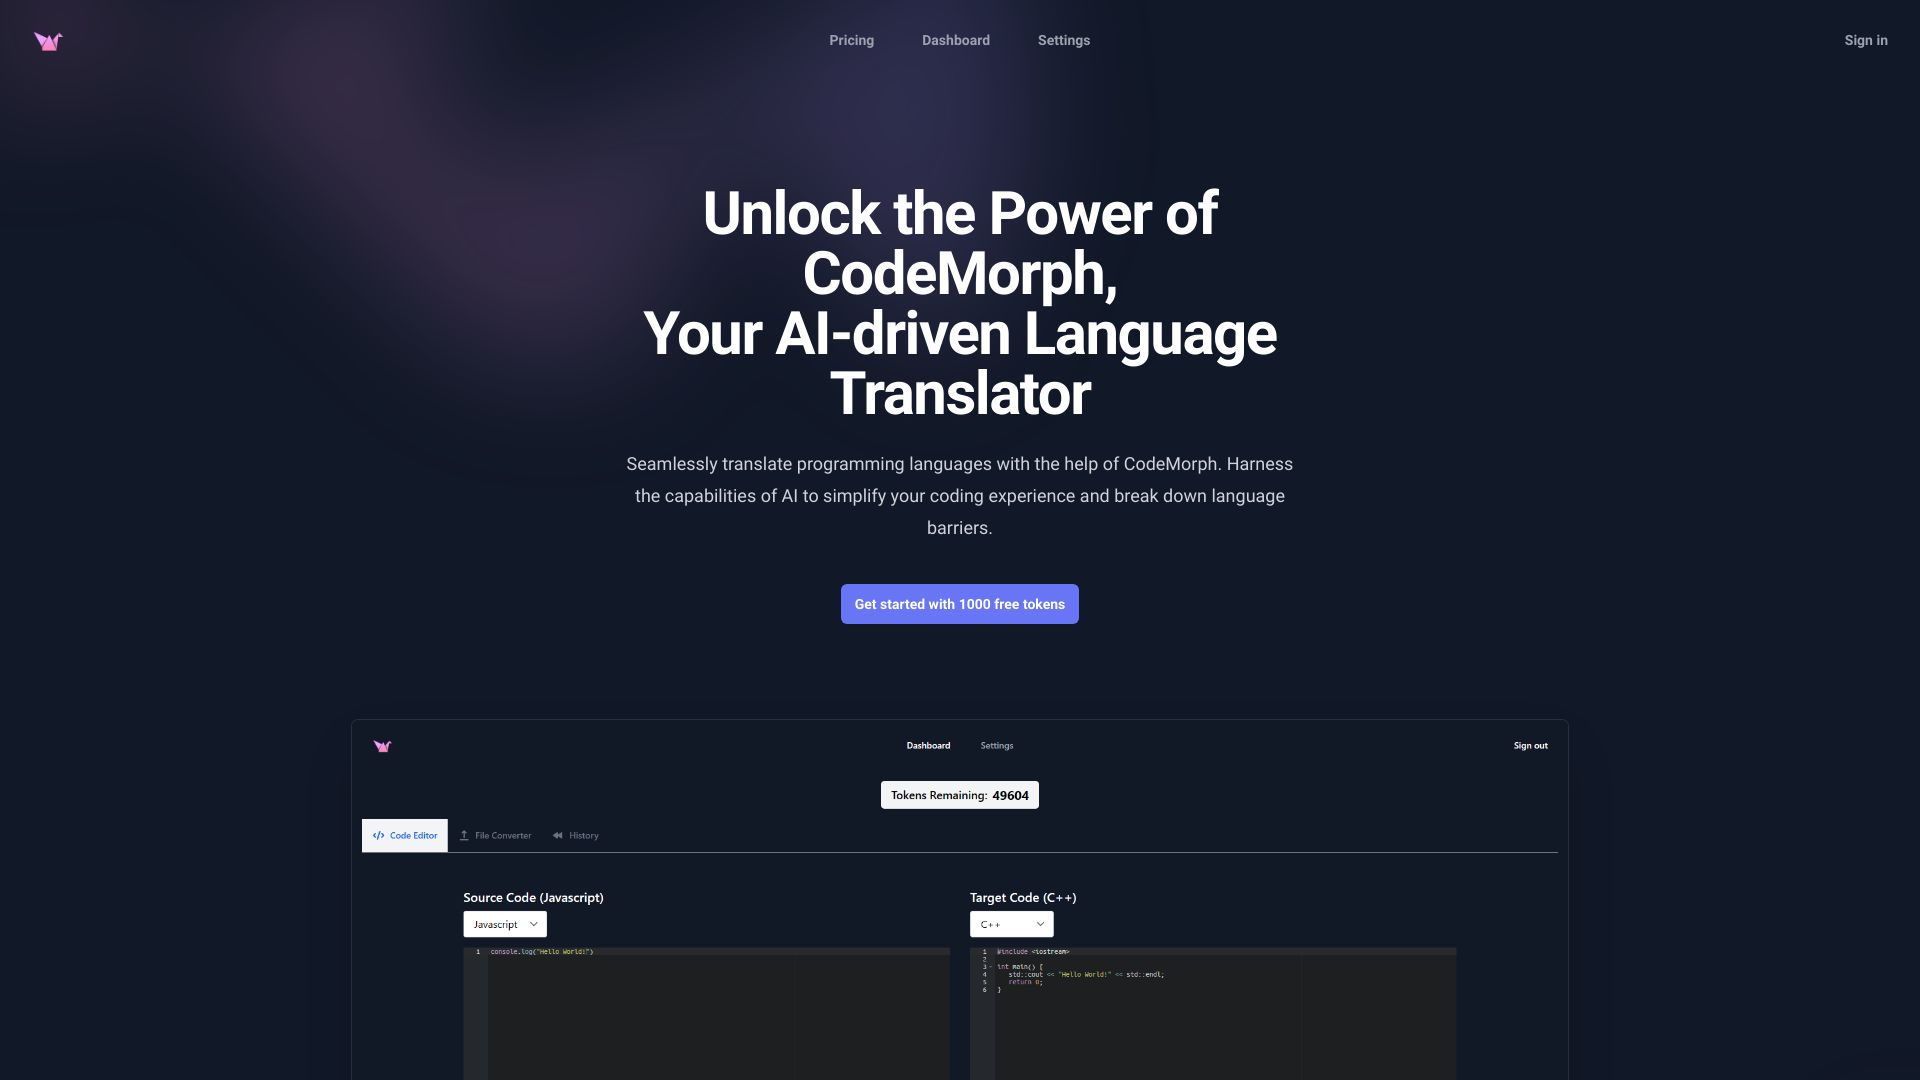Toggle dashboard Settings navigation item
1920x1080 pixels.
point(997,746)
